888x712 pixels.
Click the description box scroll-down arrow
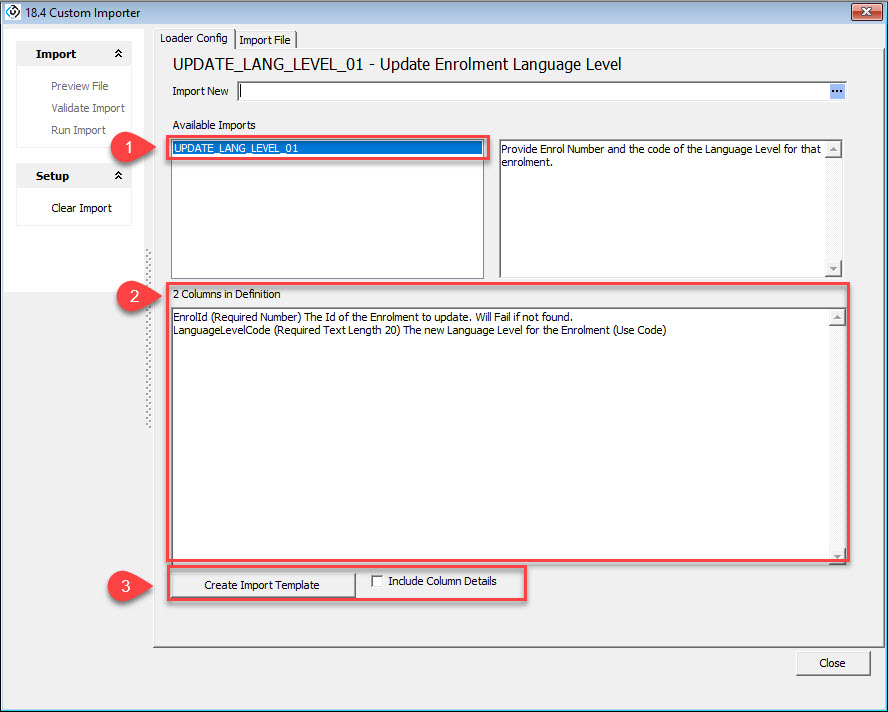click(x=834, y=269)
